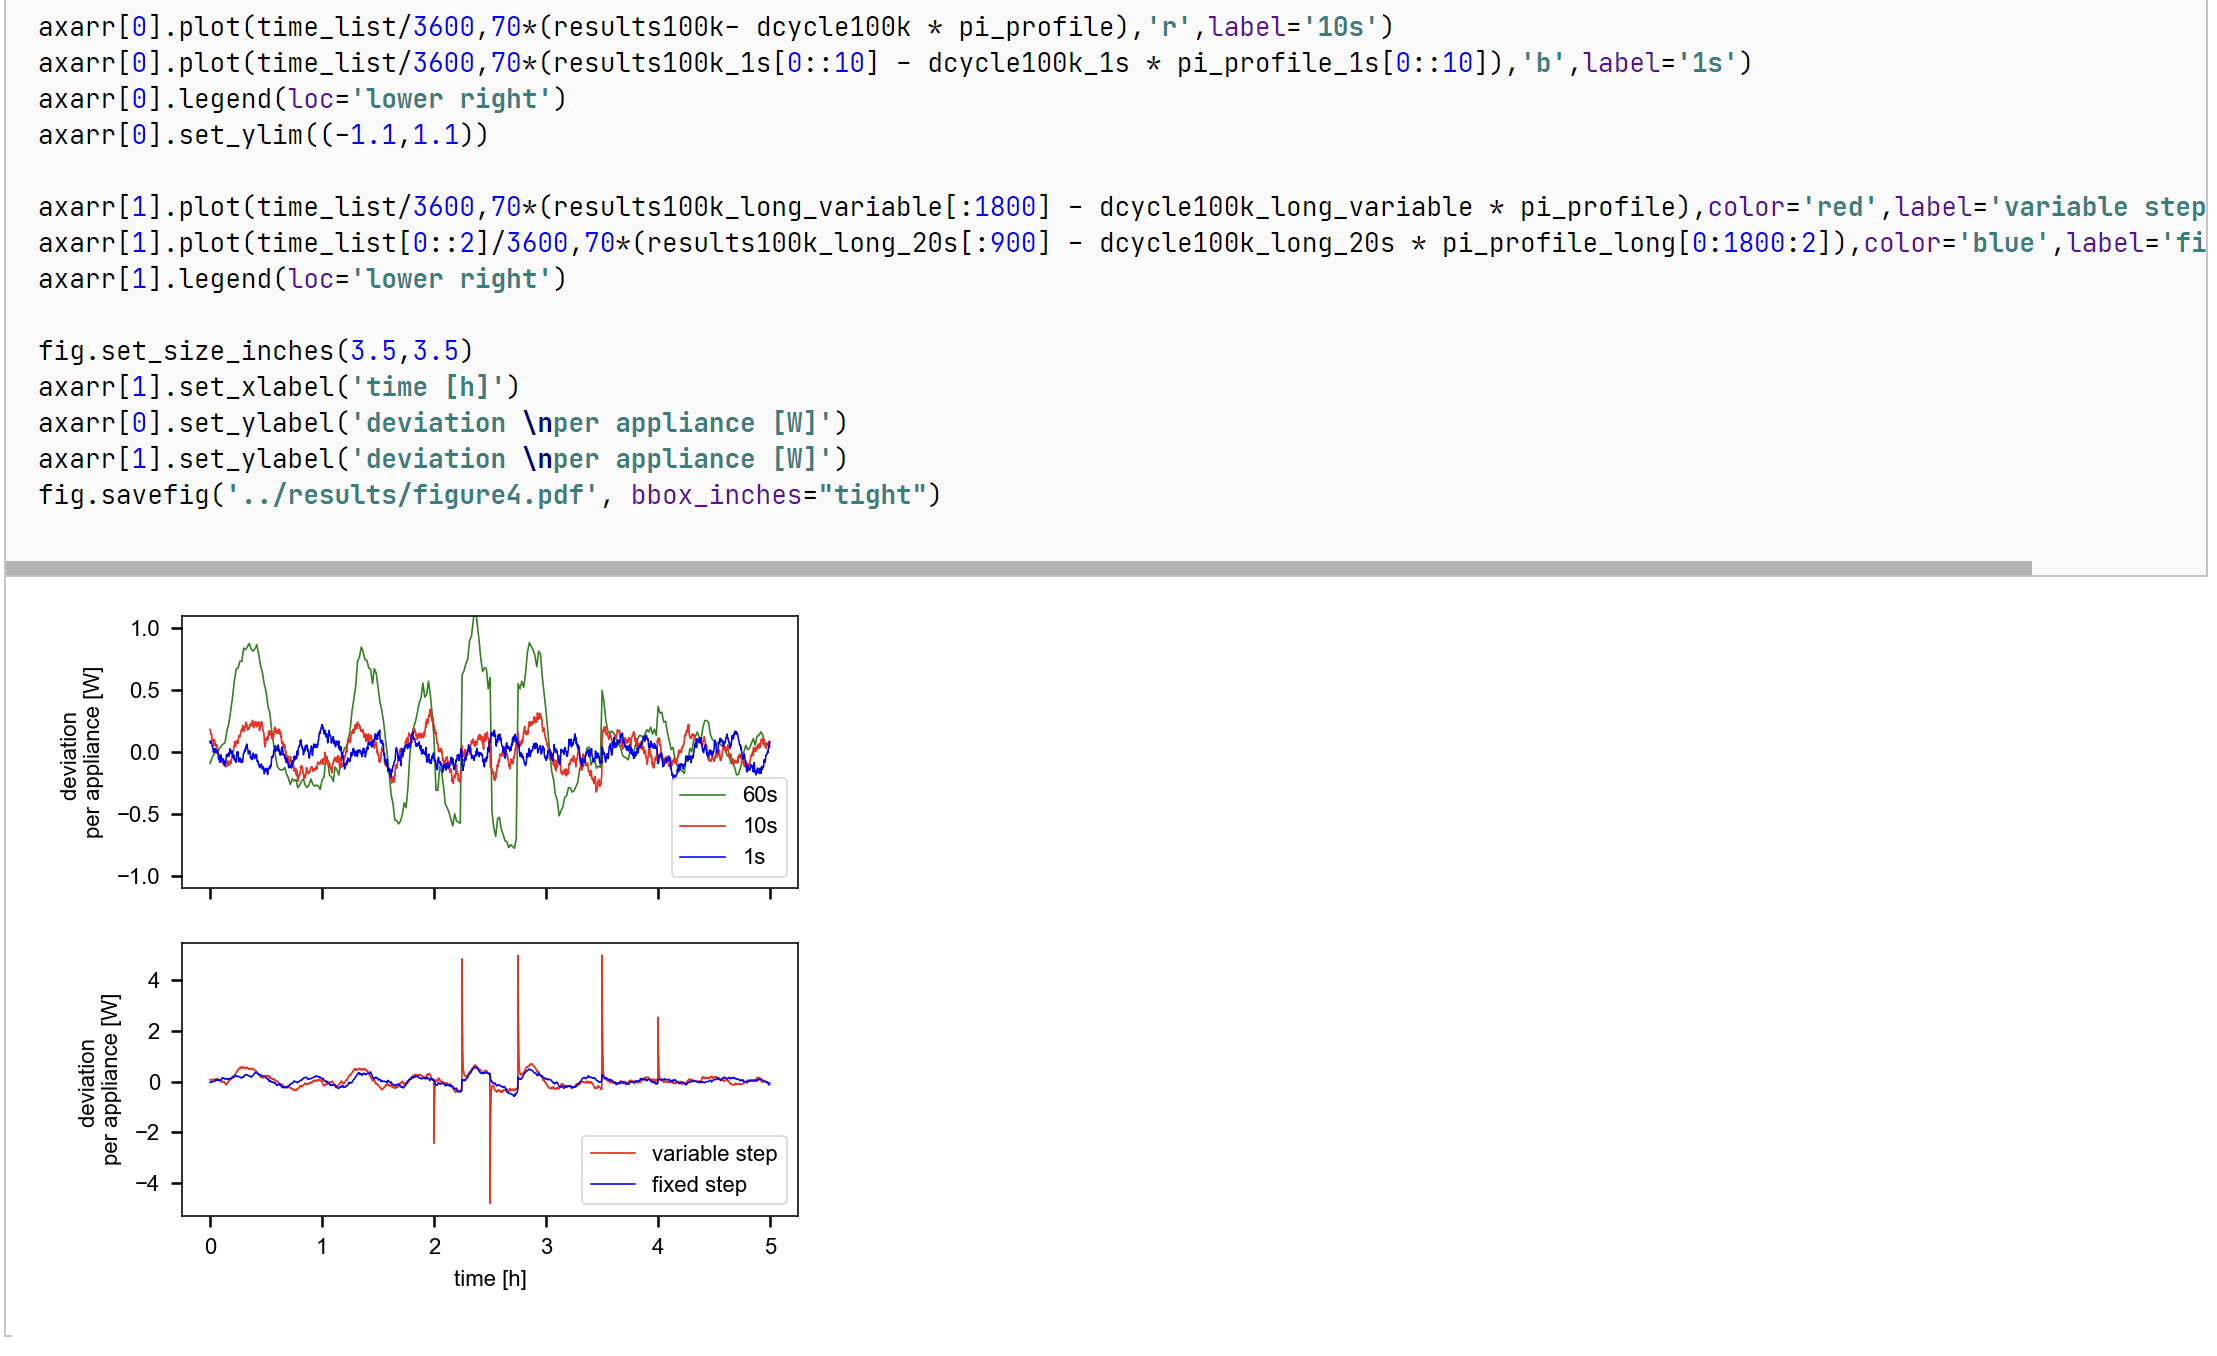Click the 'variable step' legend entry
Screen dimensions: 2217x1356
click(x=713, y=1153)
